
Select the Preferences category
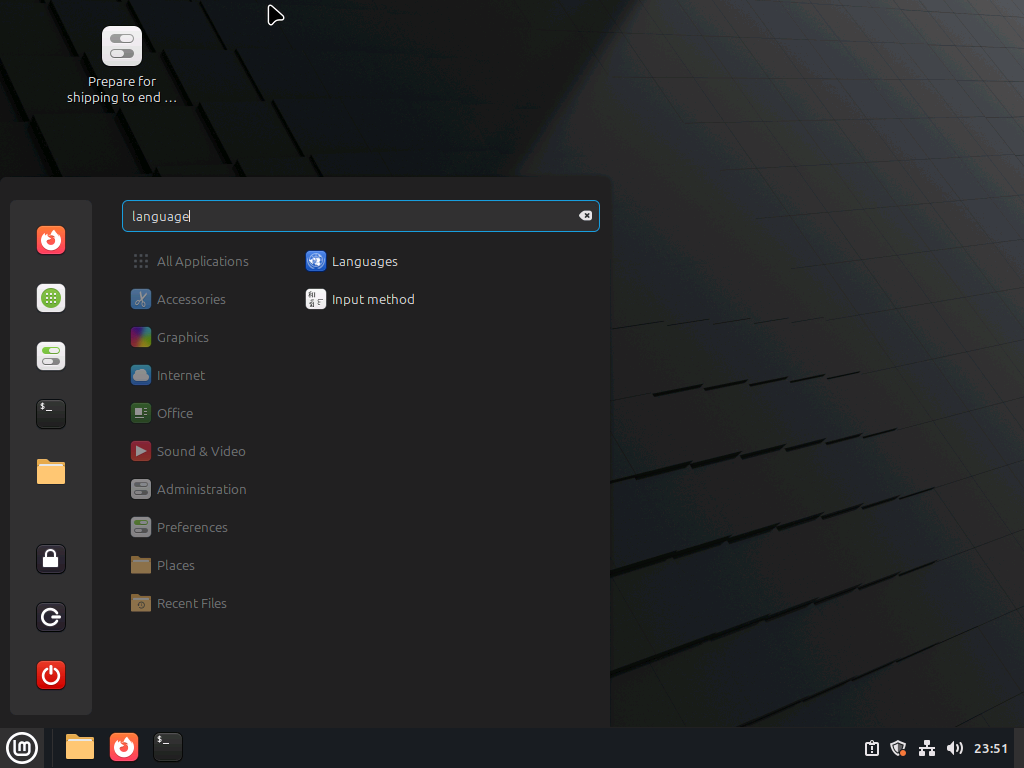pos(191,527)
